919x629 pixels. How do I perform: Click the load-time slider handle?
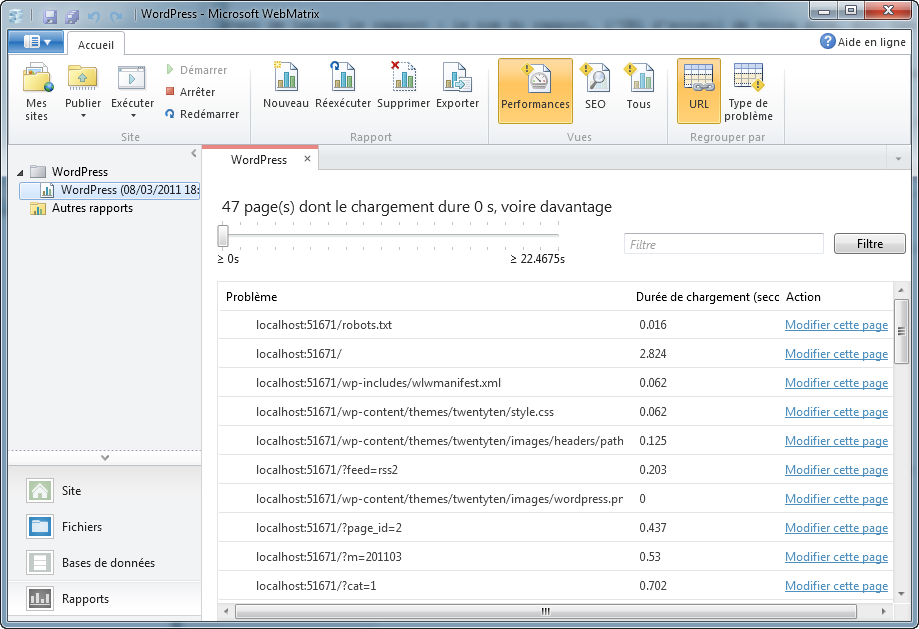click(x=223, y=236)
